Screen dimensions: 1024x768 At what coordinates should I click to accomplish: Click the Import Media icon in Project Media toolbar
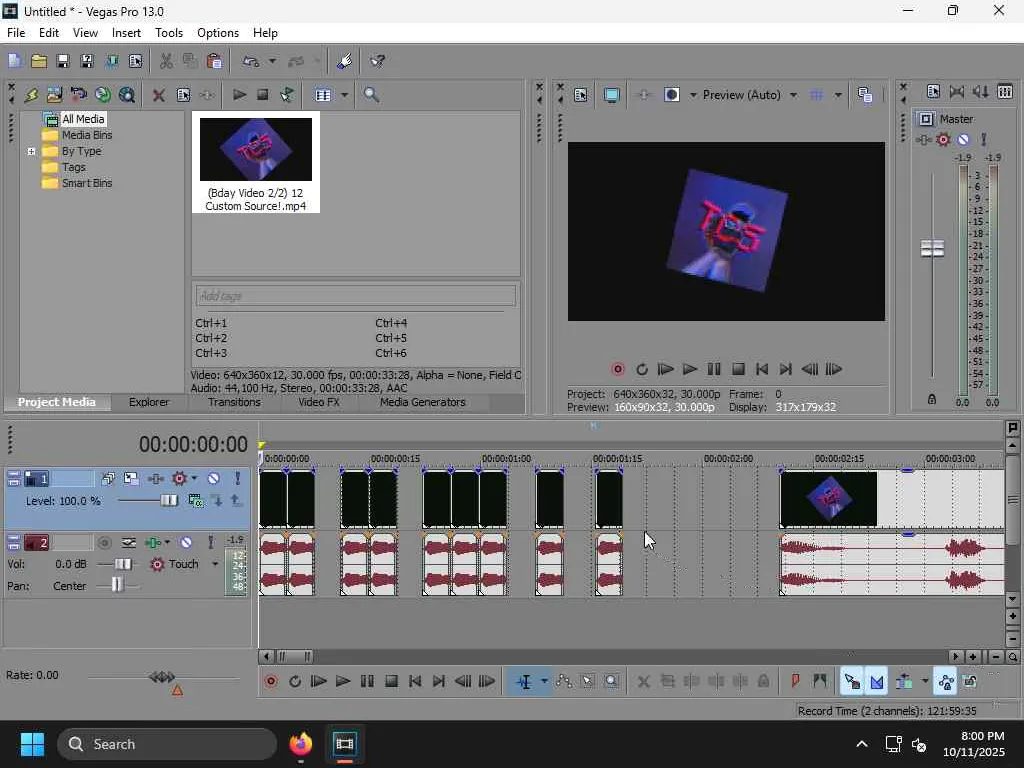(31, 95)
